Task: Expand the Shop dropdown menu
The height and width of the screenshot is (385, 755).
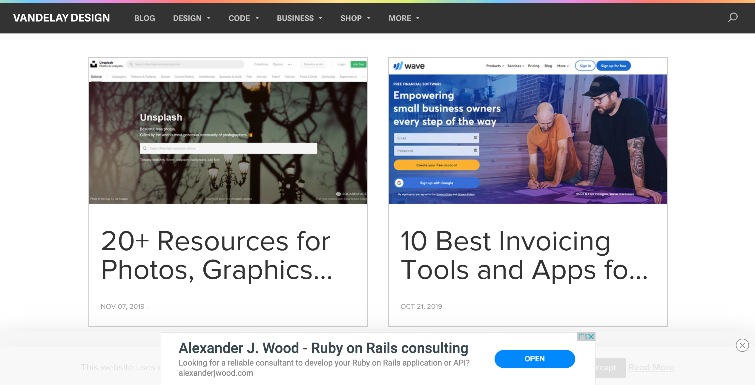Action: [355, 18]
